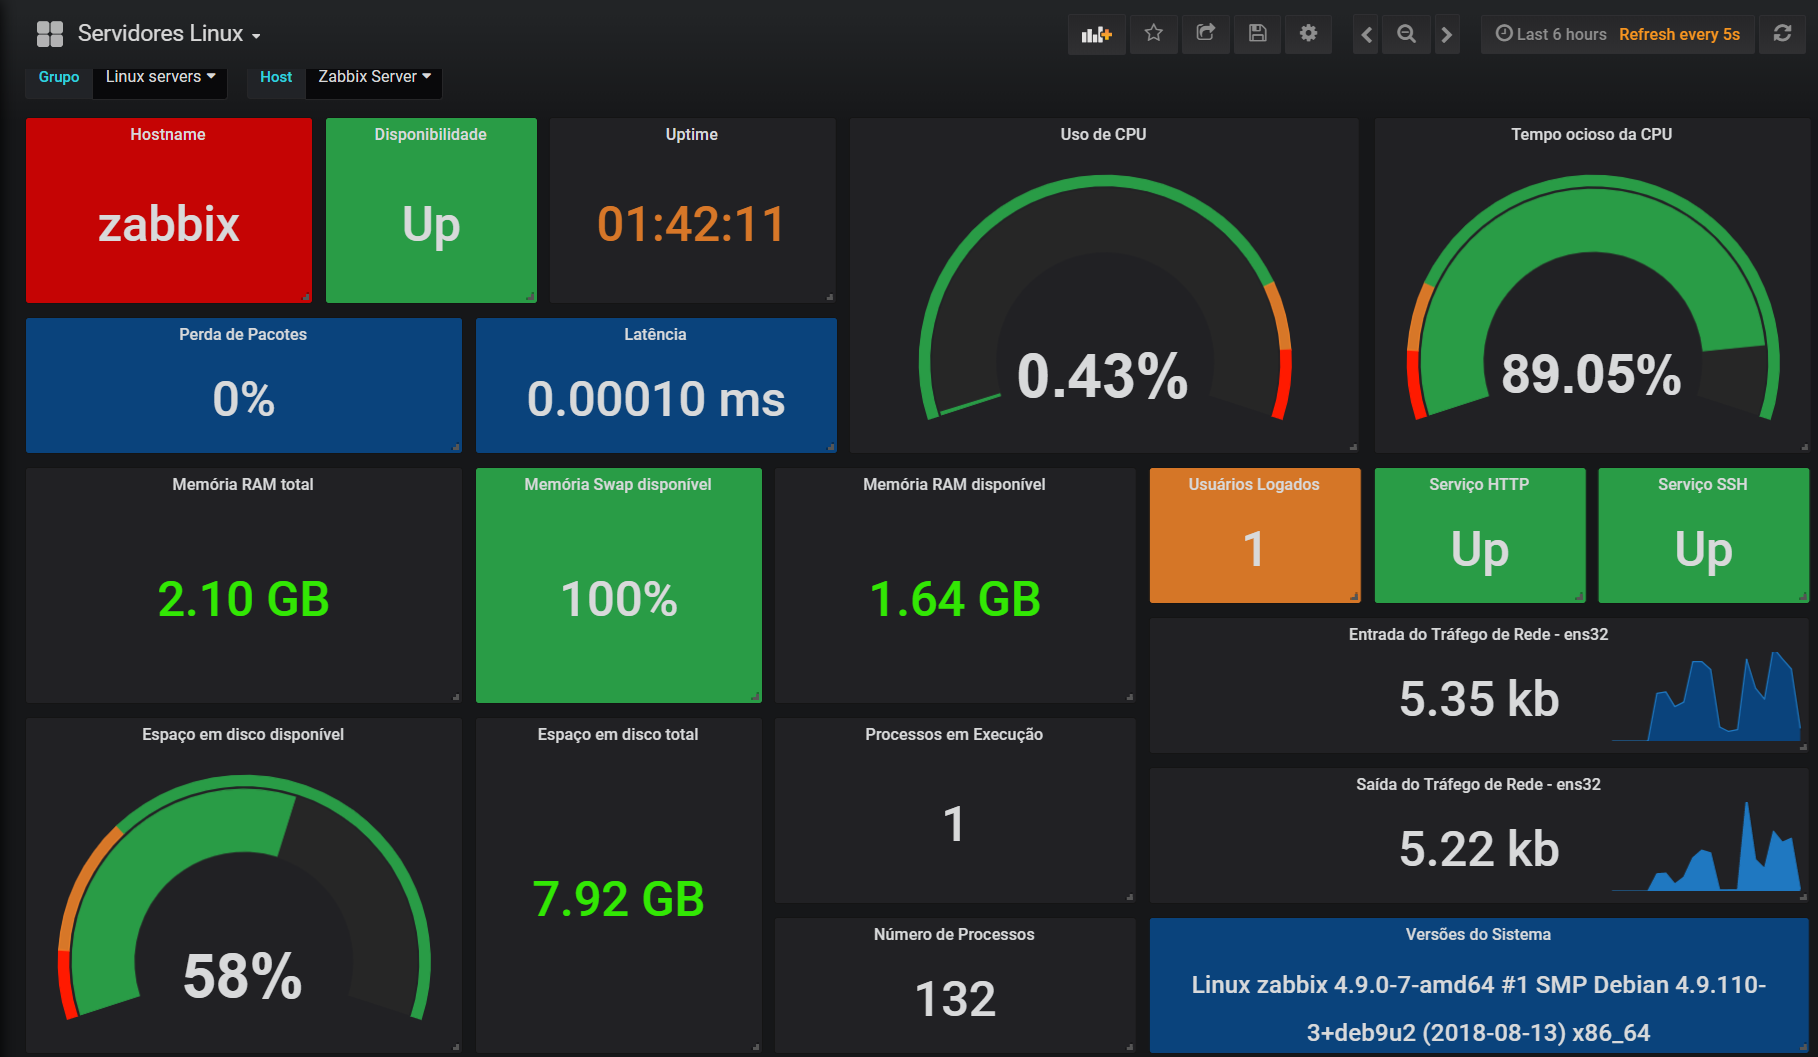
Task: Open the Linux servers group dropdown
Action: coord(160,77)
